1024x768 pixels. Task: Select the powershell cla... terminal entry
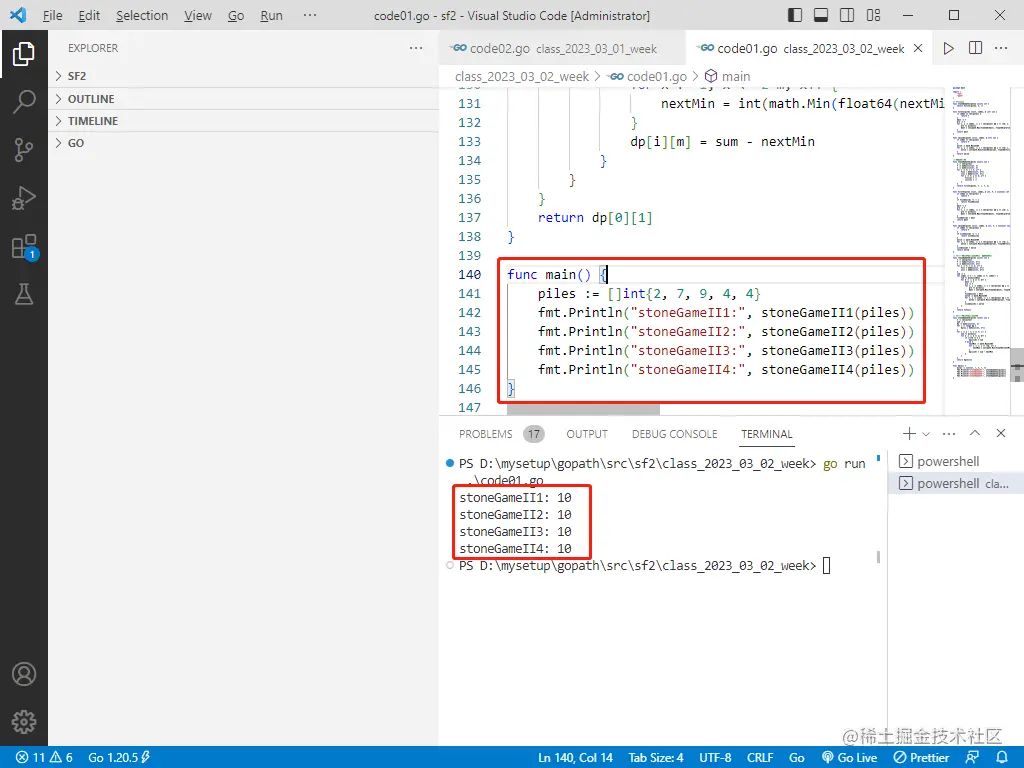click(956, 483)
